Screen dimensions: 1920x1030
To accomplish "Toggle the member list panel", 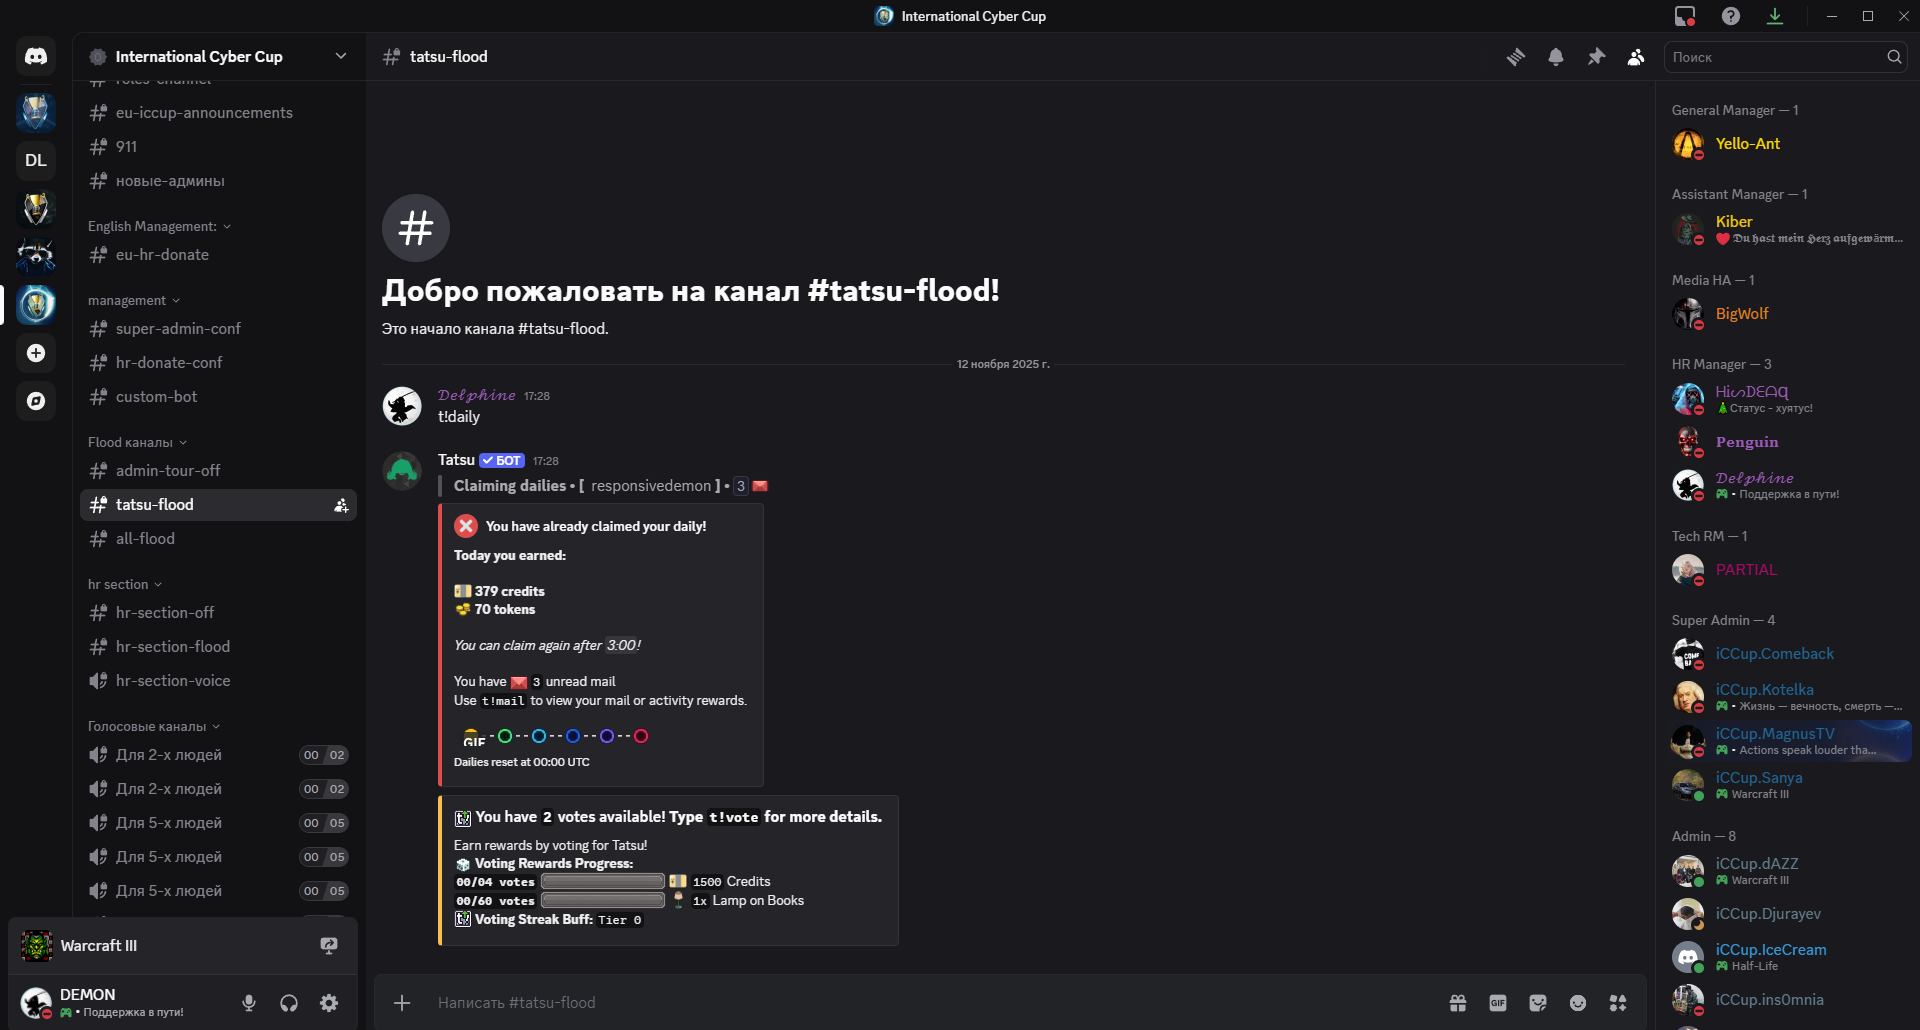I will [x=1636, y=57].
